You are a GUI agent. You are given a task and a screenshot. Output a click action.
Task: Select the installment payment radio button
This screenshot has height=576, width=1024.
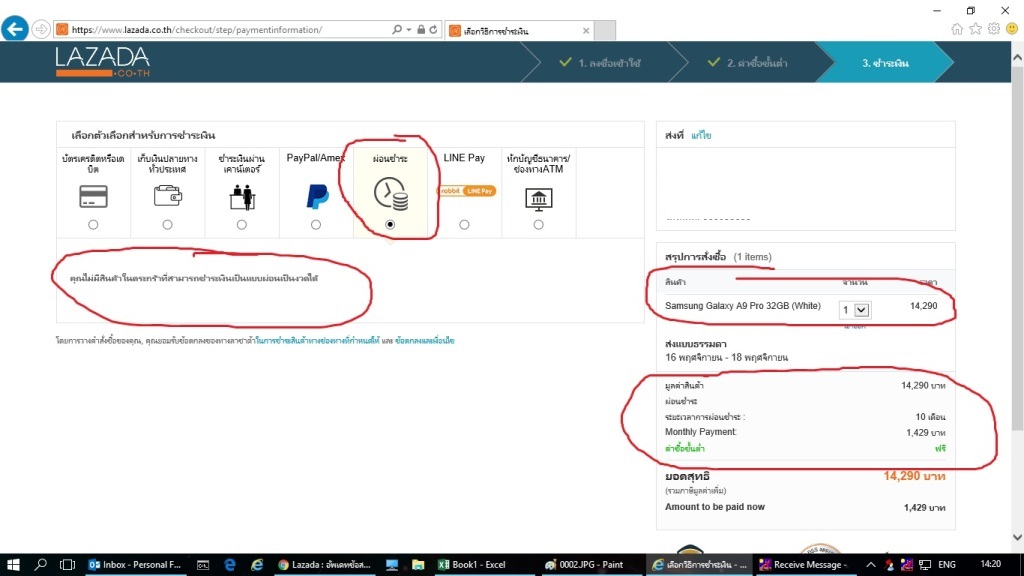coord(390,225)
